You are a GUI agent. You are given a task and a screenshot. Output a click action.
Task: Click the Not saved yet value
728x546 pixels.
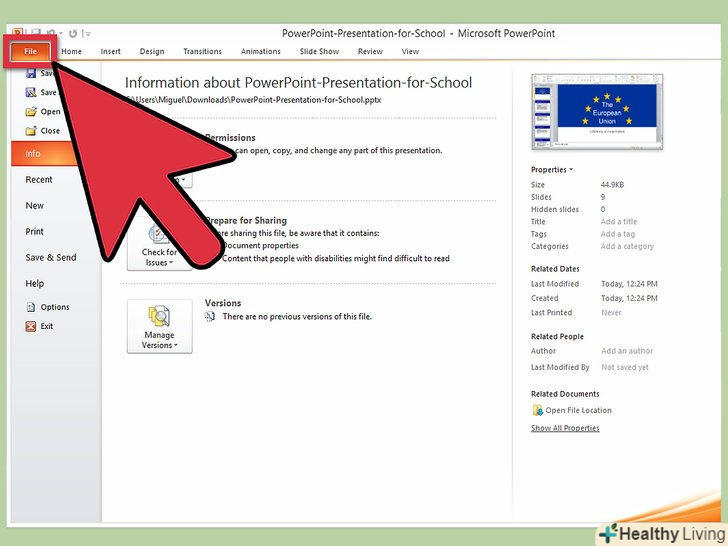coord(625,367)
